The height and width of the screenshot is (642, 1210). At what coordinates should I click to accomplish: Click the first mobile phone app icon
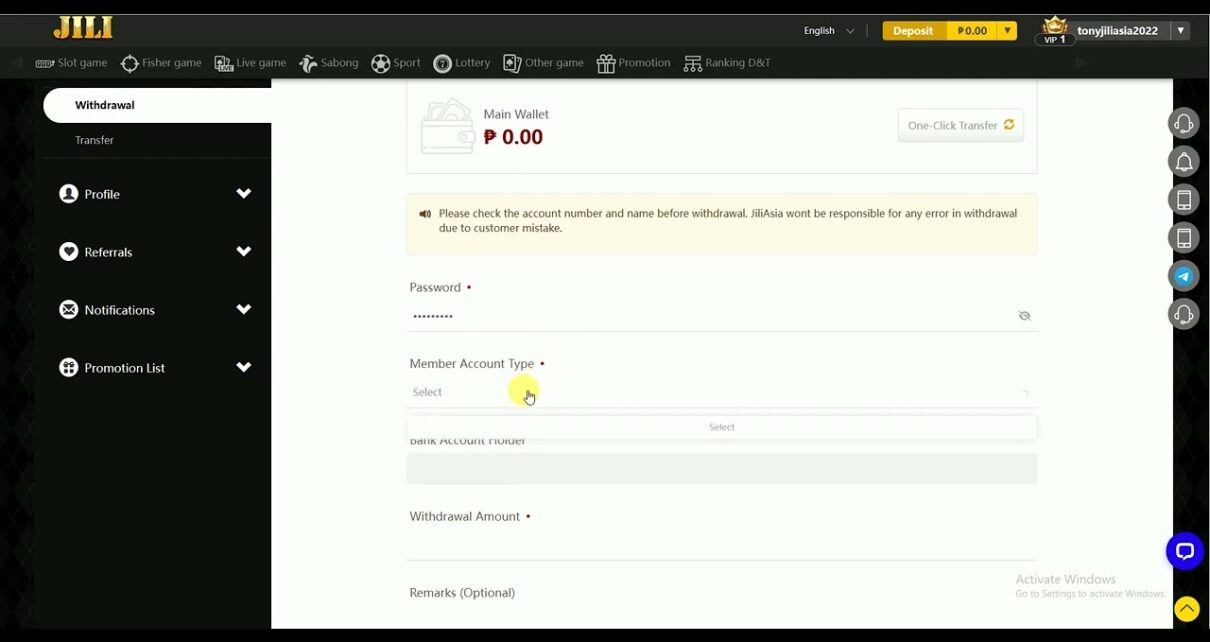click(1184, 199)
